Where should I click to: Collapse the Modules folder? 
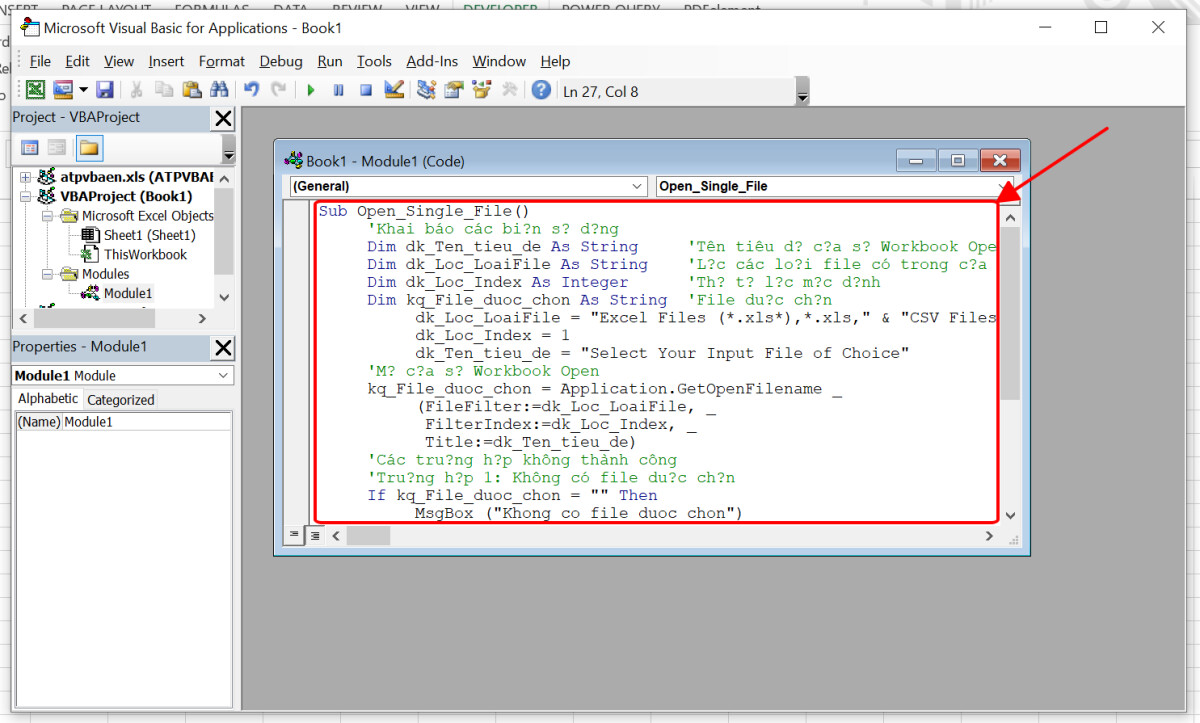point(46,272)
